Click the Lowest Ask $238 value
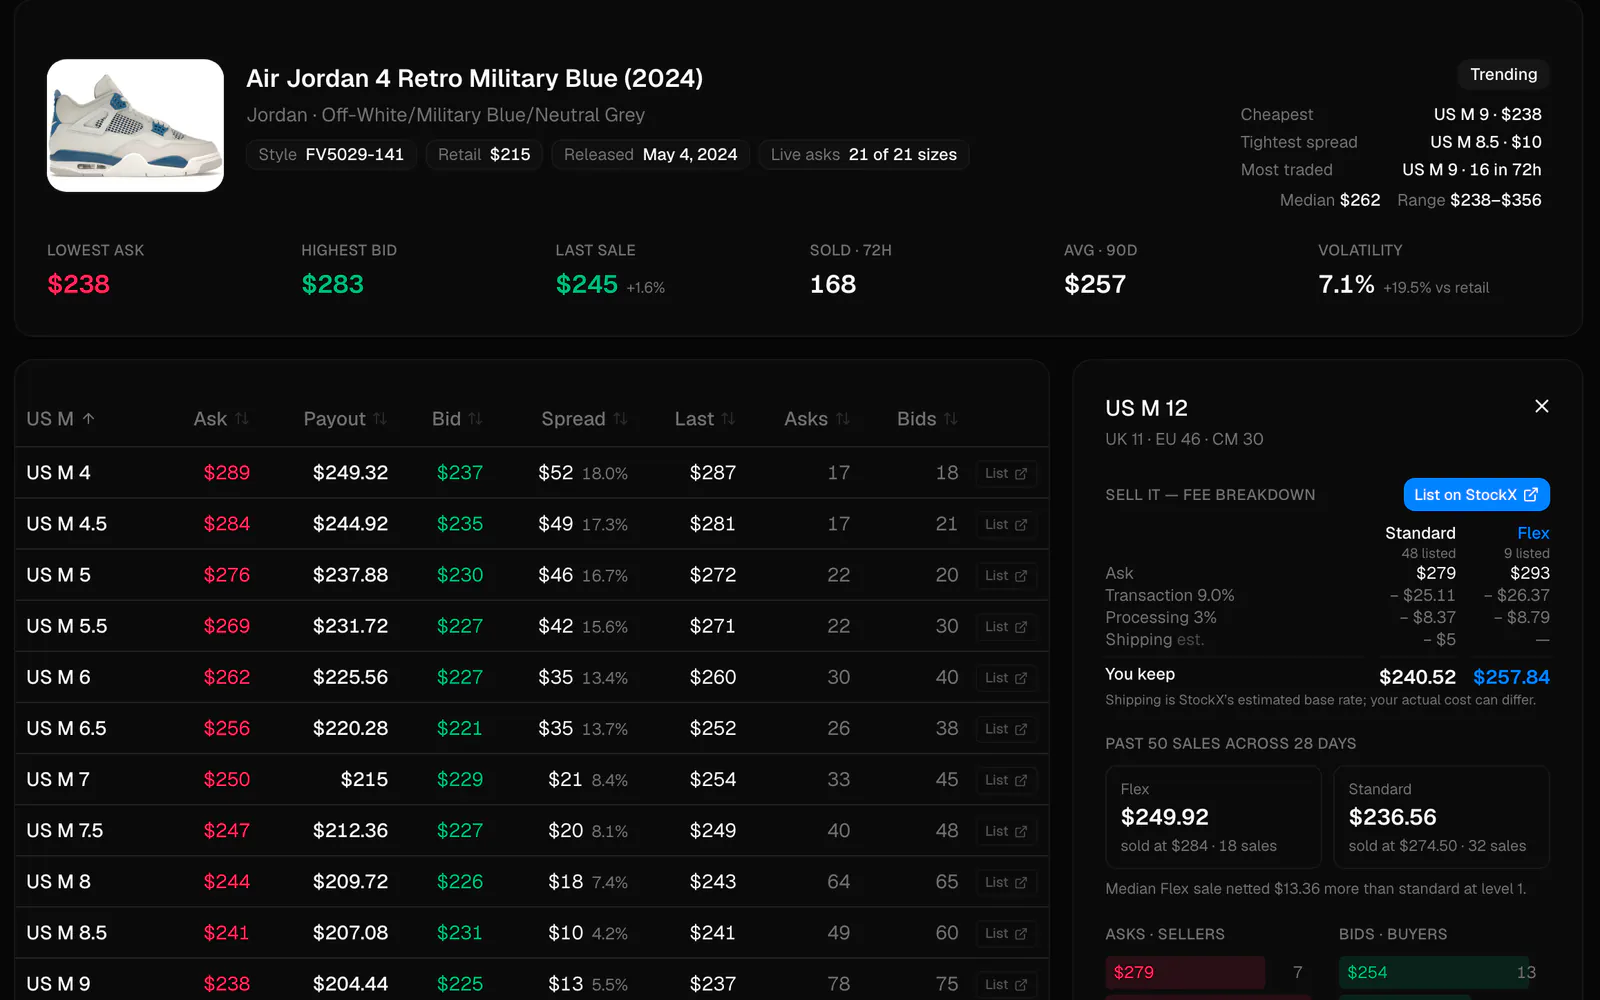The width and height of the screenshot is (1600, 1000). click(x=78, y=284)
